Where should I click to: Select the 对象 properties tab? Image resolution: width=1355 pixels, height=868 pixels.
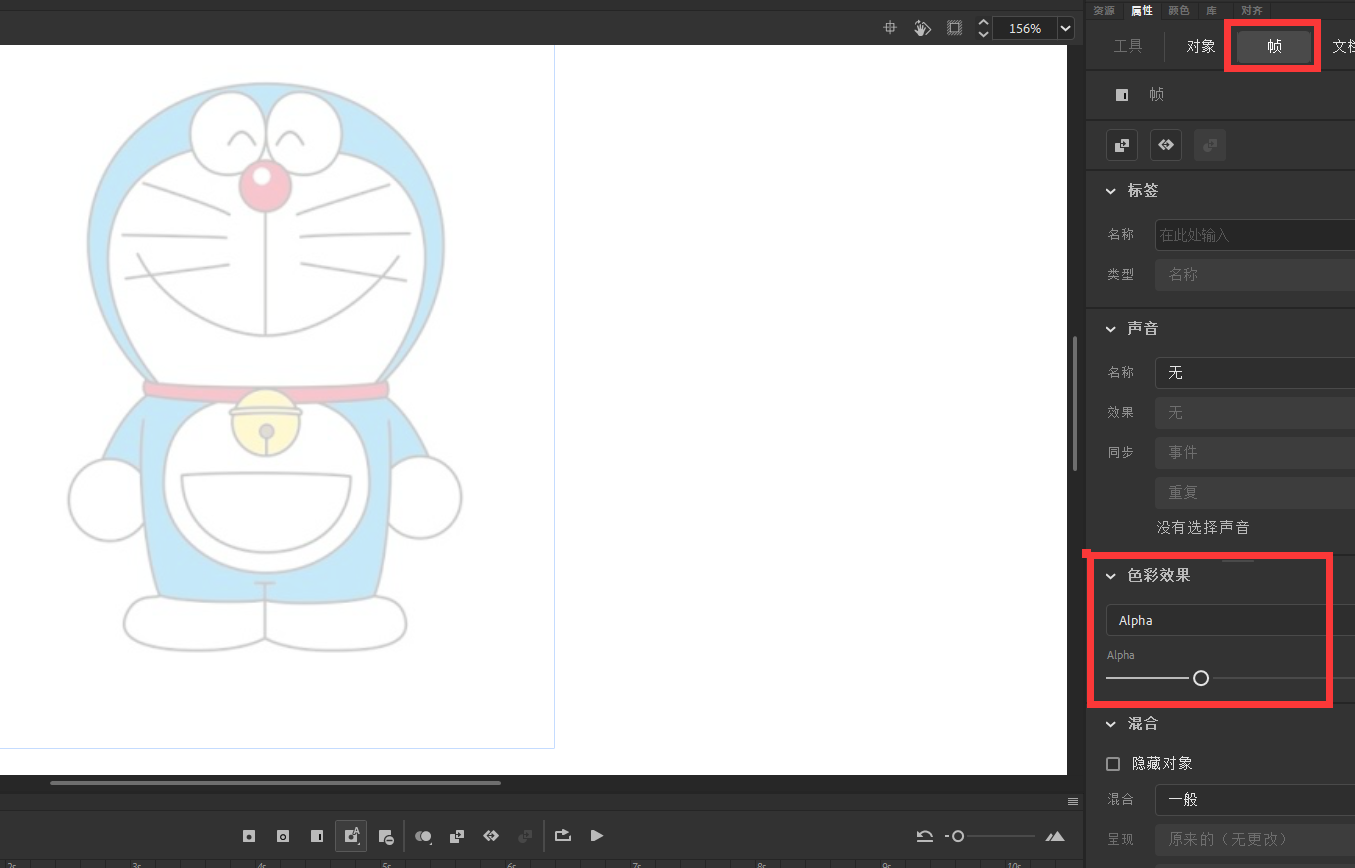pos(1201,46)
